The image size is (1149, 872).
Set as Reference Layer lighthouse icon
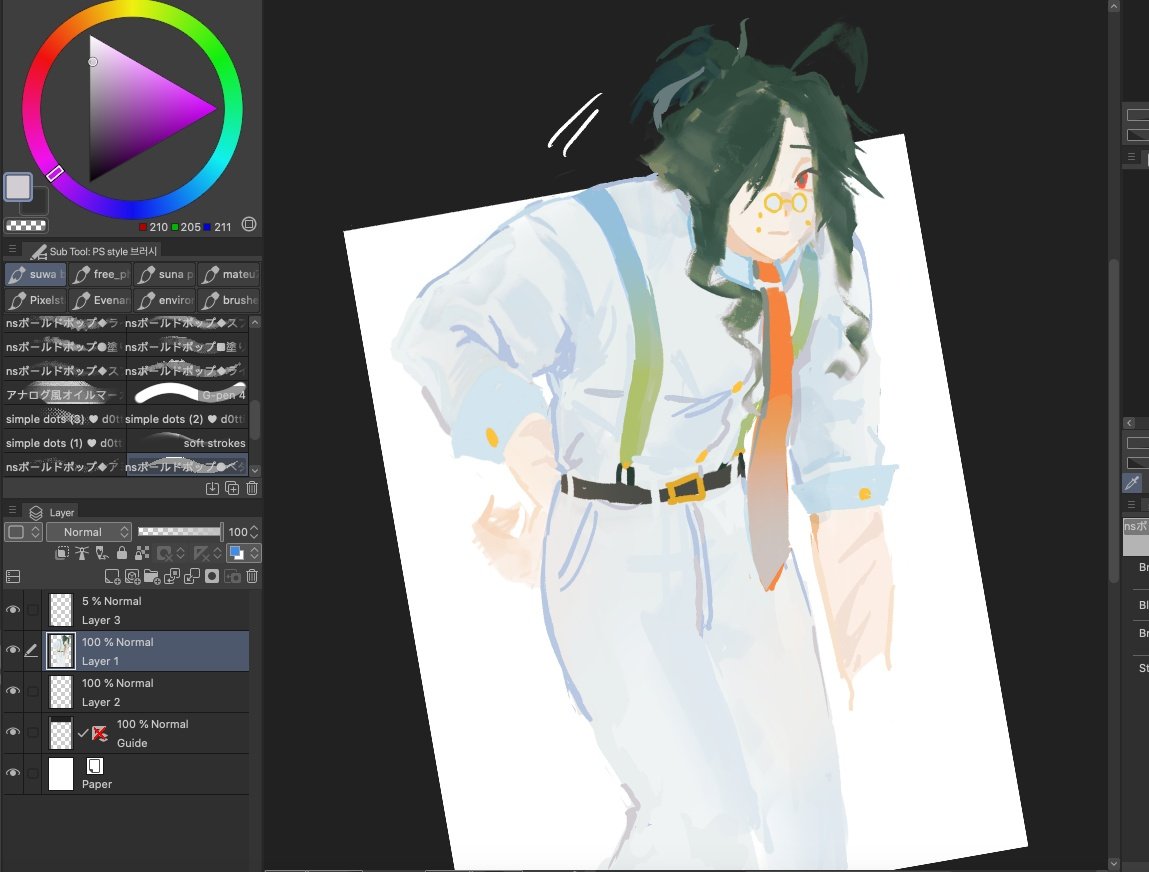point(82,553)
